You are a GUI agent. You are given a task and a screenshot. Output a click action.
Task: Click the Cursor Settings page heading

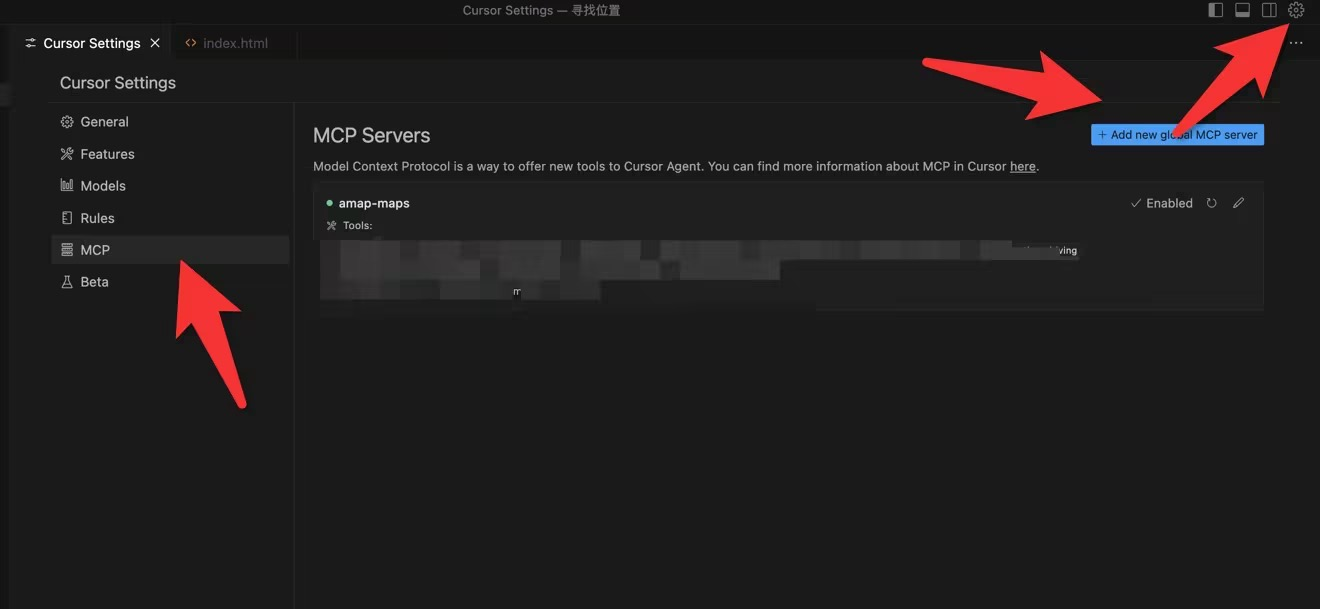pyautogui.click(x=118, y=83)
